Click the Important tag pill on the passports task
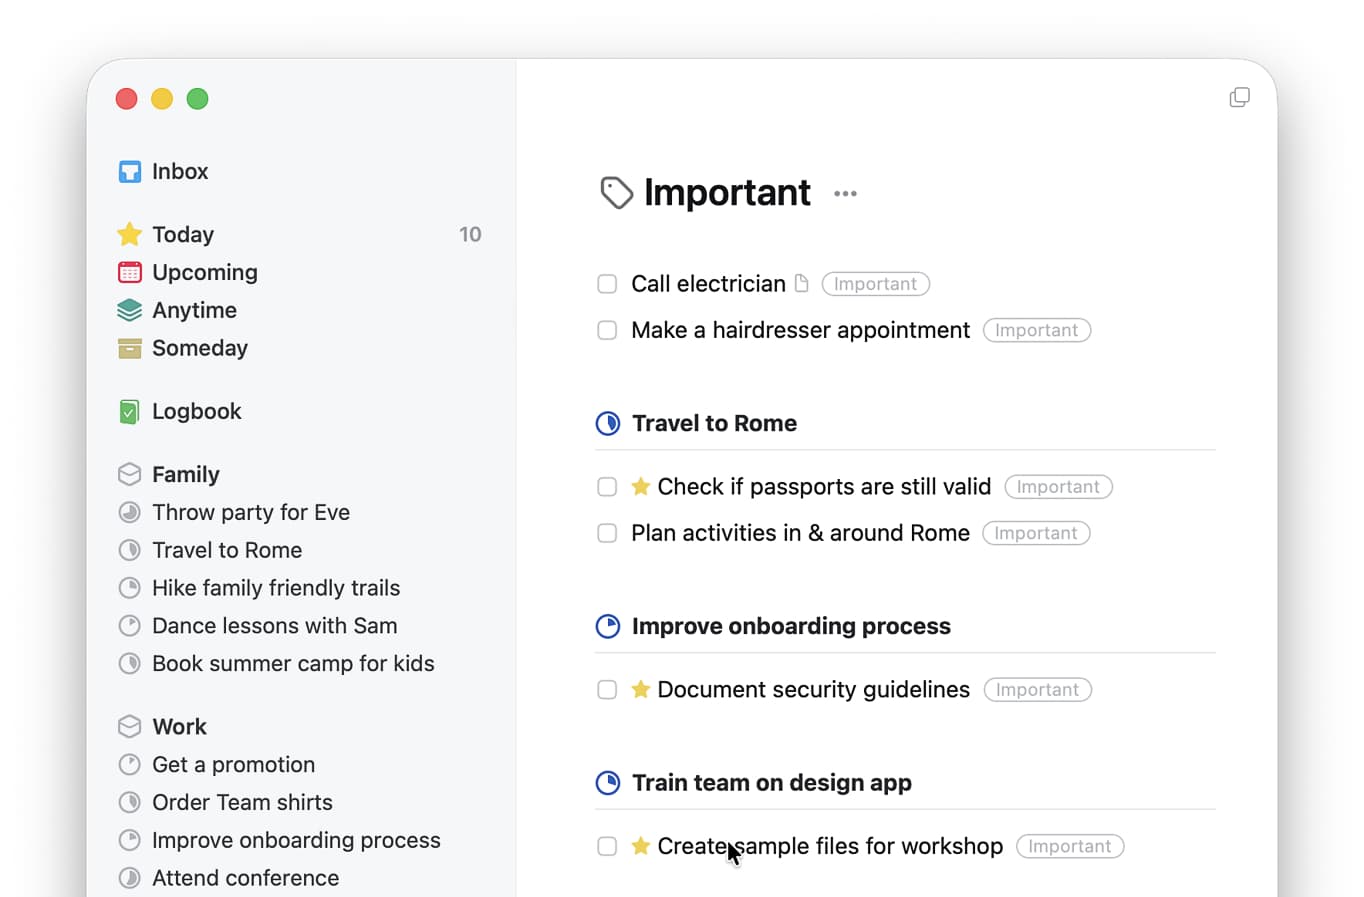1364x897 pixels. 1058,487
